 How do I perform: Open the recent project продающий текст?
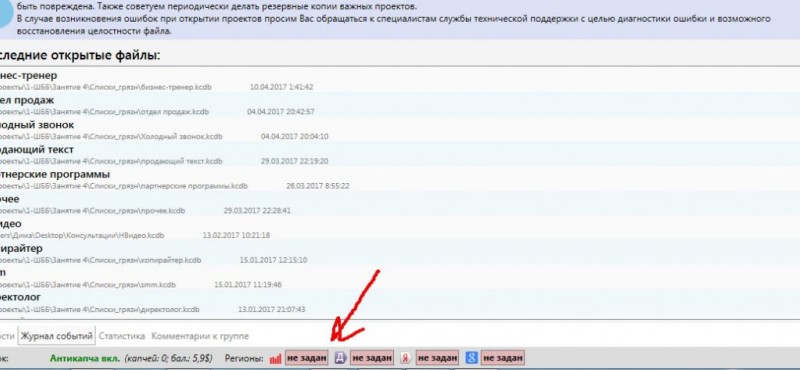click(x=37, y=150)
